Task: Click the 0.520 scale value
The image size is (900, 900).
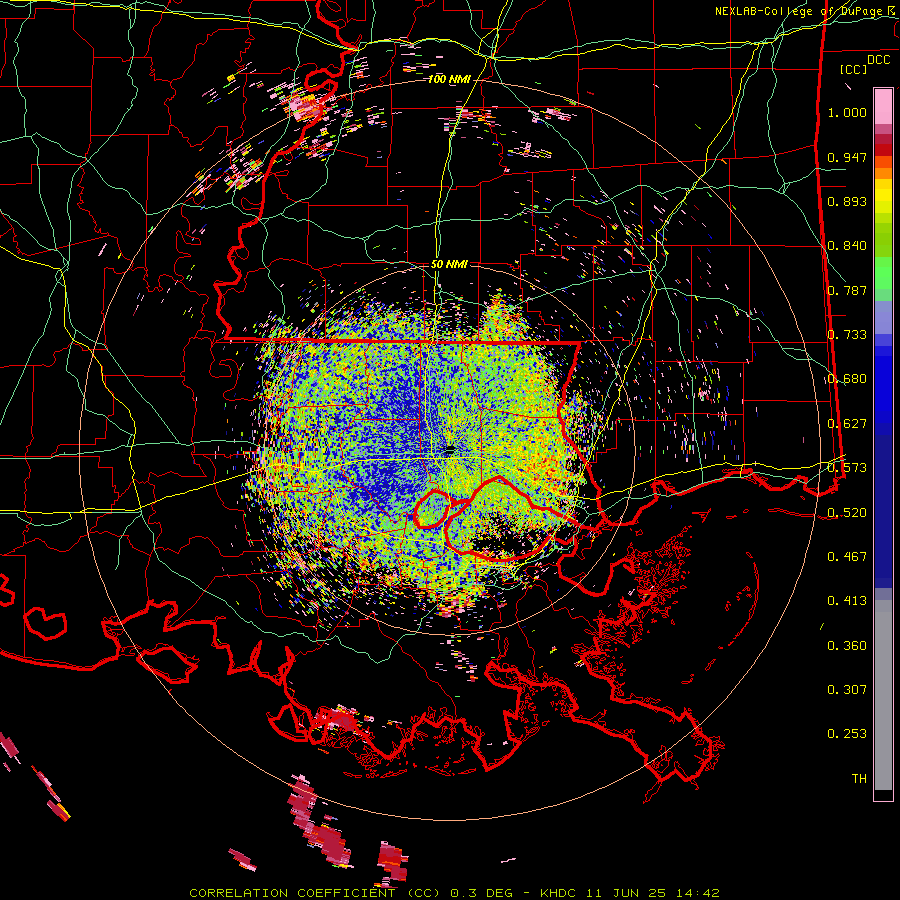Action: click(847, 513)
